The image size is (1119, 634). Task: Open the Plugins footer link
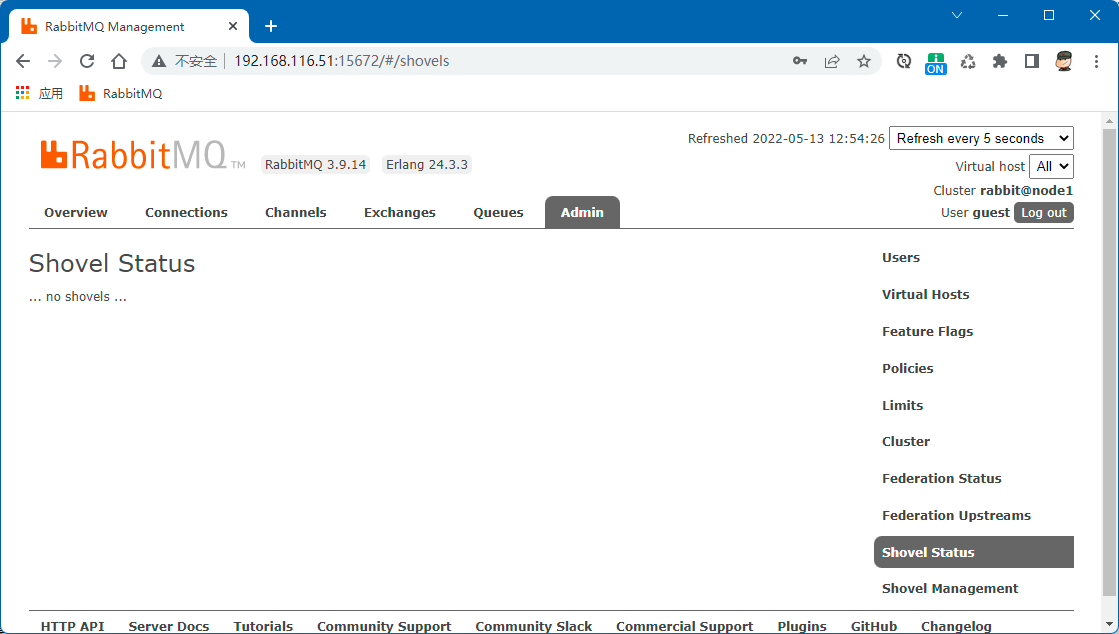[802, 626]
